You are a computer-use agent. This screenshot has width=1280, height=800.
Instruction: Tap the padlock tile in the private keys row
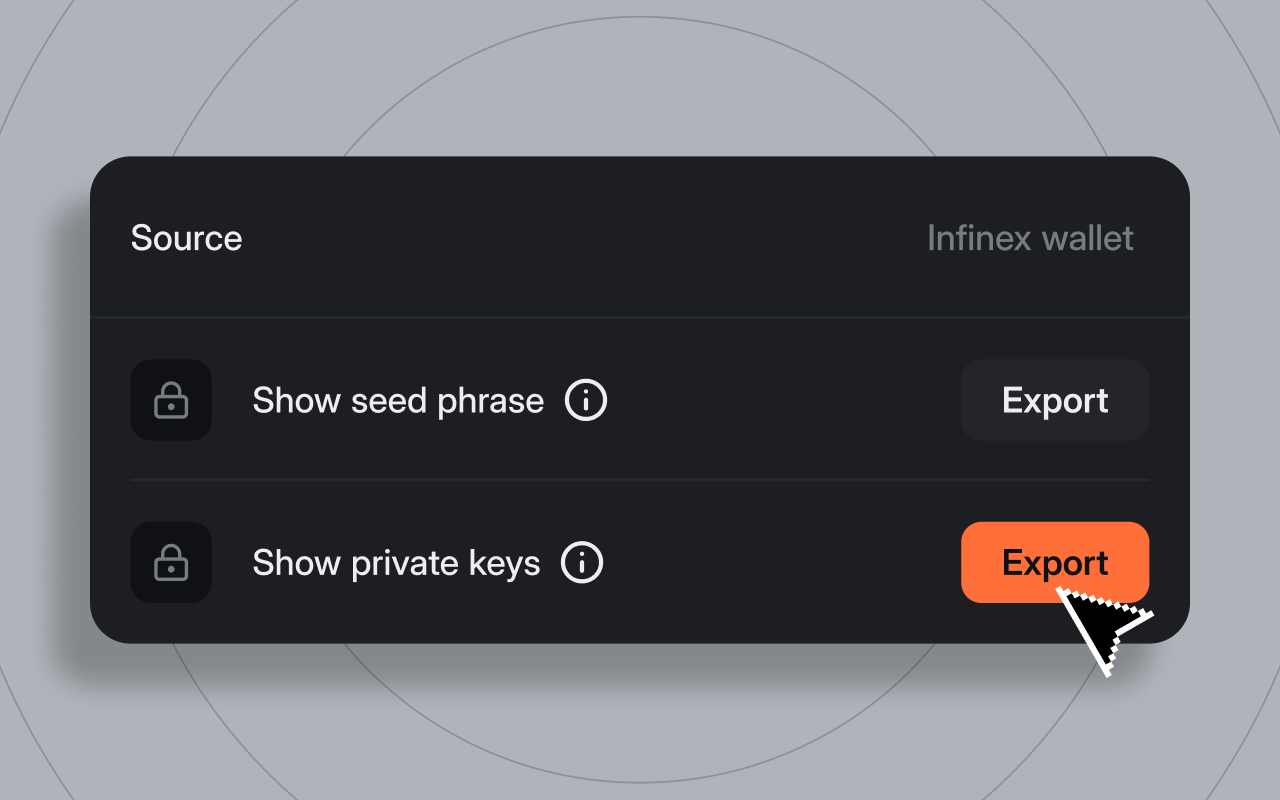171,562
